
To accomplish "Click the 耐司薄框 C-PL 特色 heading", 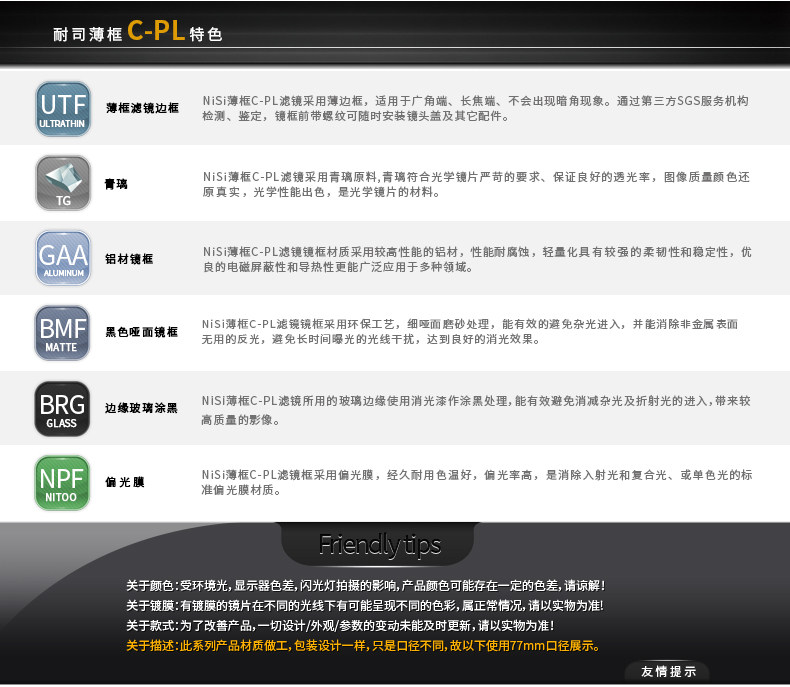I will 138,31.
